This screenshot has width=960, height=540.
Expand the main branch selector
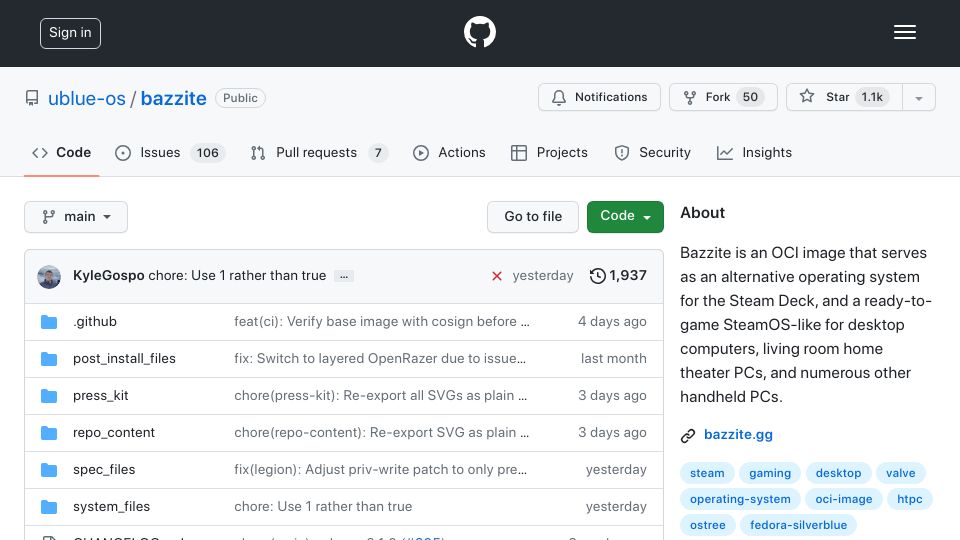(76, 217)
